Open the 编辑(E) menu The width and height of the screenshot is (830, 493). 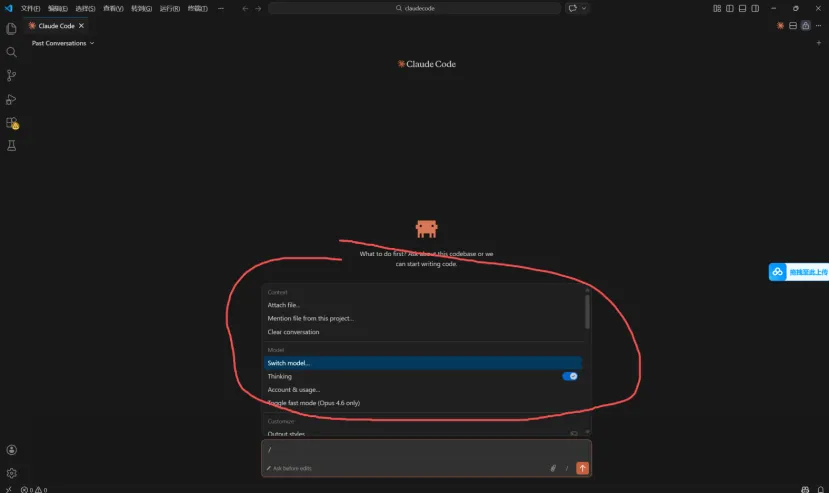coord(58,8)
